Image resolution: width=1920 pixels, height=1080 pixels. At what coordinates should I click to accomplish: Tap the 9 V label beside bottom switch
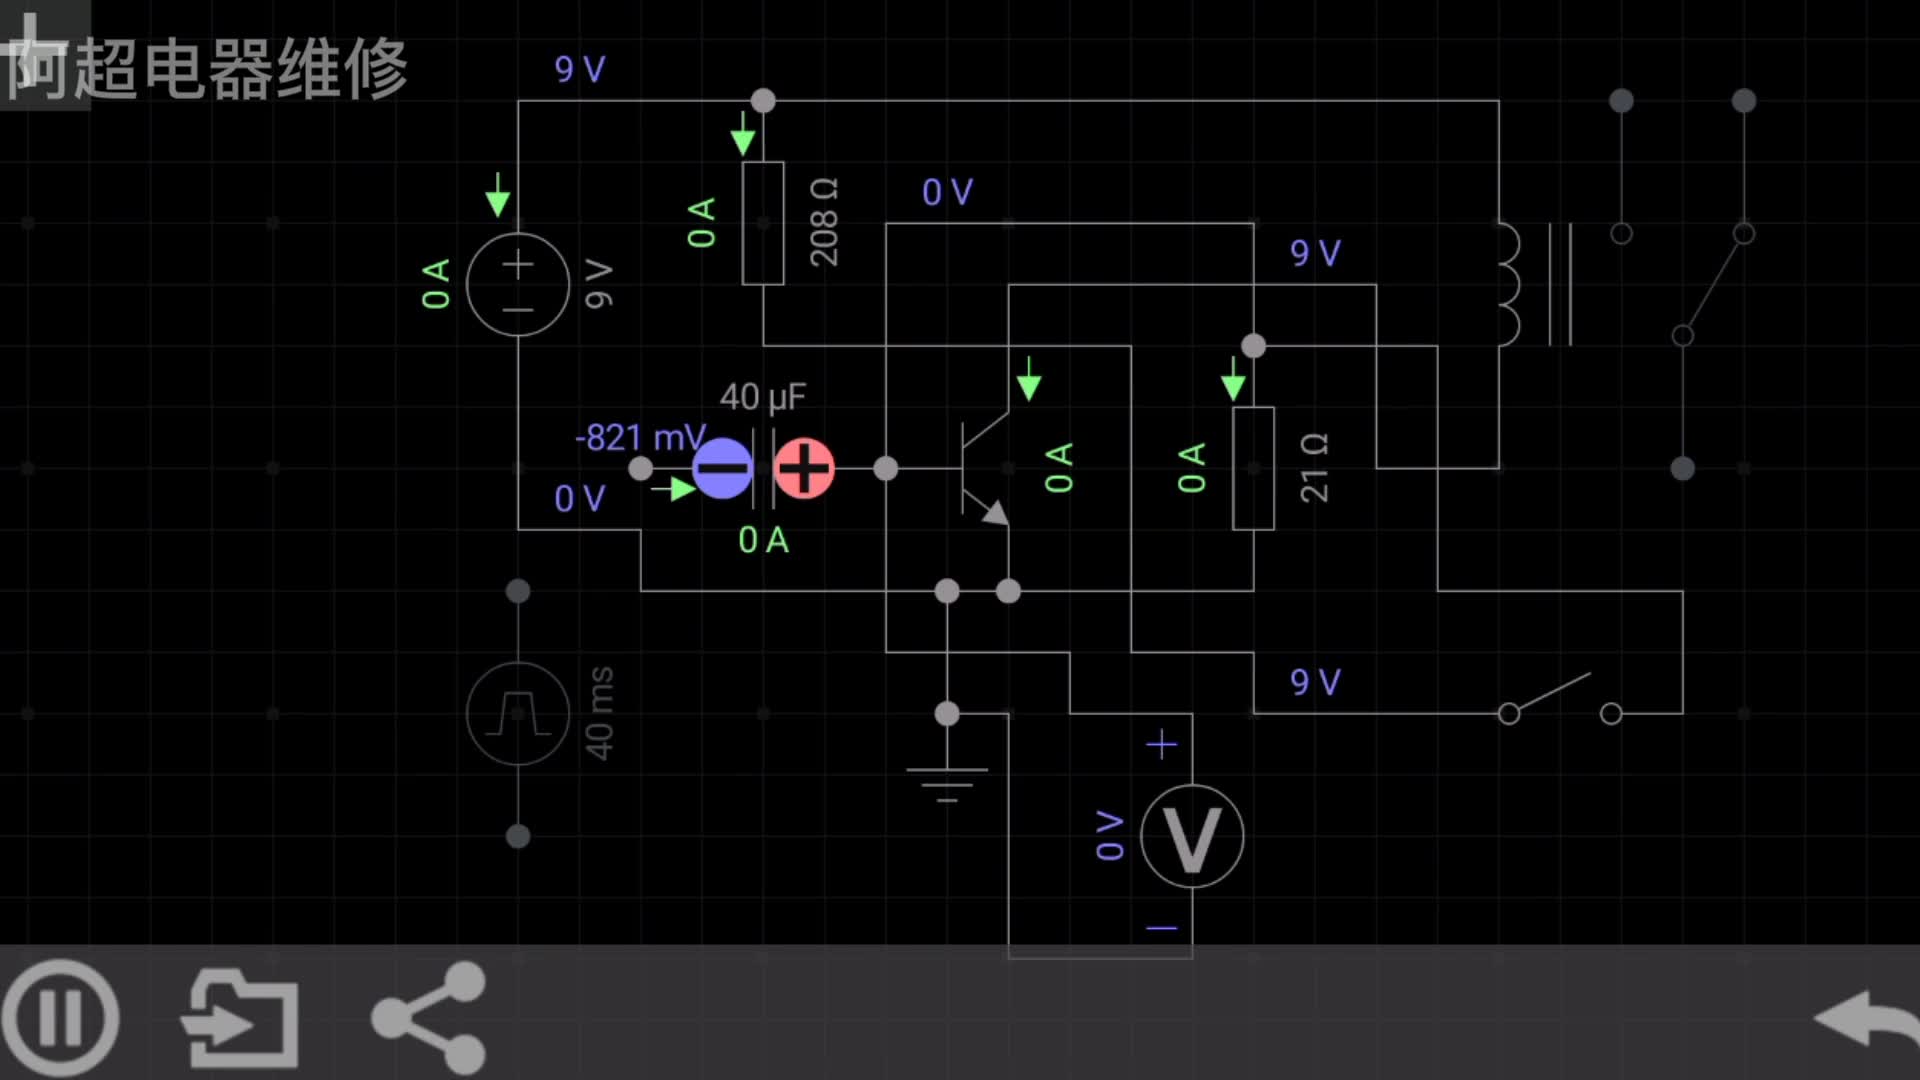[1315, 682]
